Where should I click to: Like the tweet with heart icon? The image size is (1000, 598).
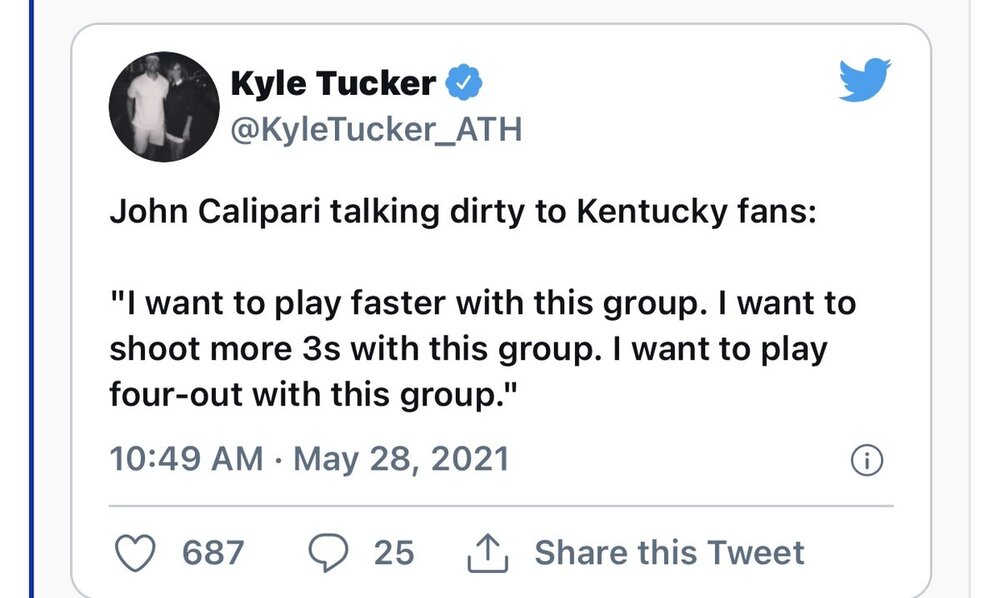tap(135, 552)
